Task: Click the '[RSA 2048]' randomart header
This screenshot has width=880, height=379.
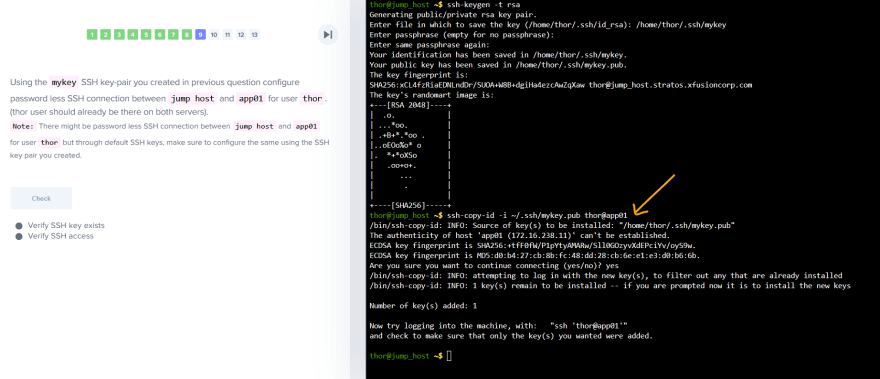Action: click(410, 105)
